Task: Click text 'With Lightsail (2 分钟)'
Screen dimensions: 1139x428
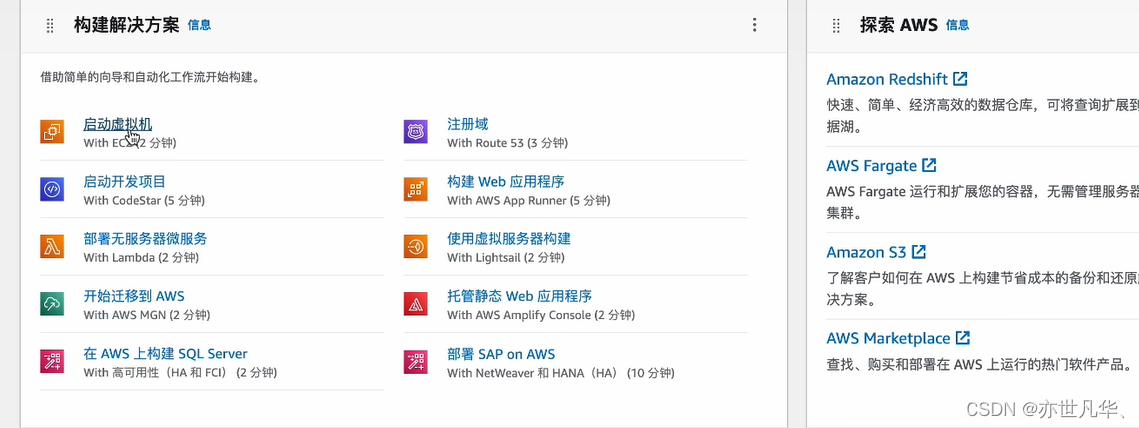Action: coord(508,258)
